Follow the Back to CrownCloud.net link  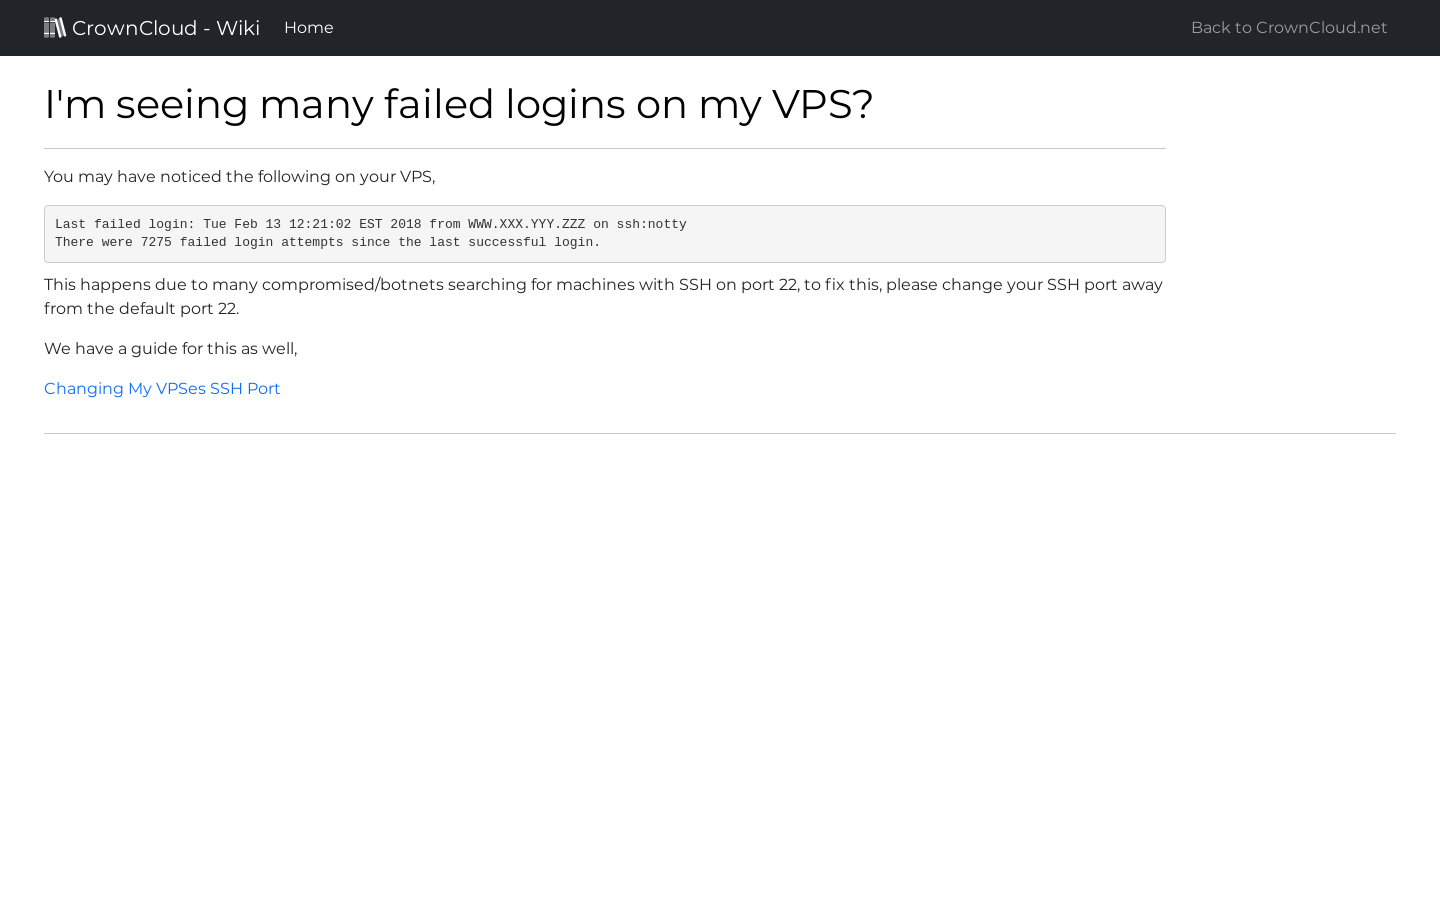(x=1289, y=28)
